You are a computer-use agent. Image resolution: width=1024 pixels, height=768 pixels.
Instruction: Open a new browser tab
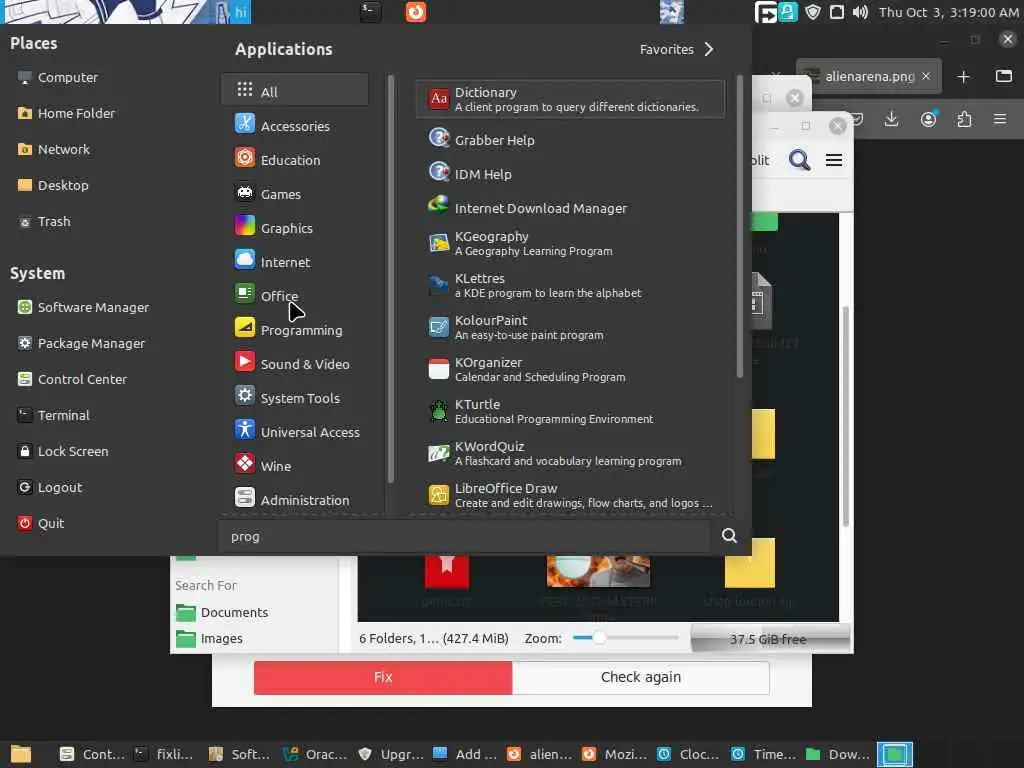(963, 77)
